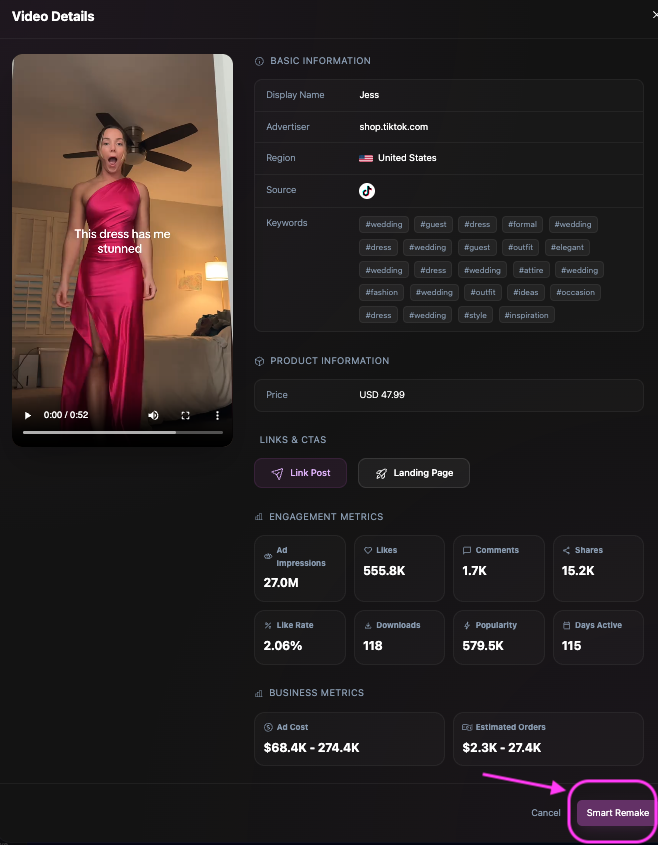Open video more options menu
Screen dimensions: 658x845
tap(217, 415)
